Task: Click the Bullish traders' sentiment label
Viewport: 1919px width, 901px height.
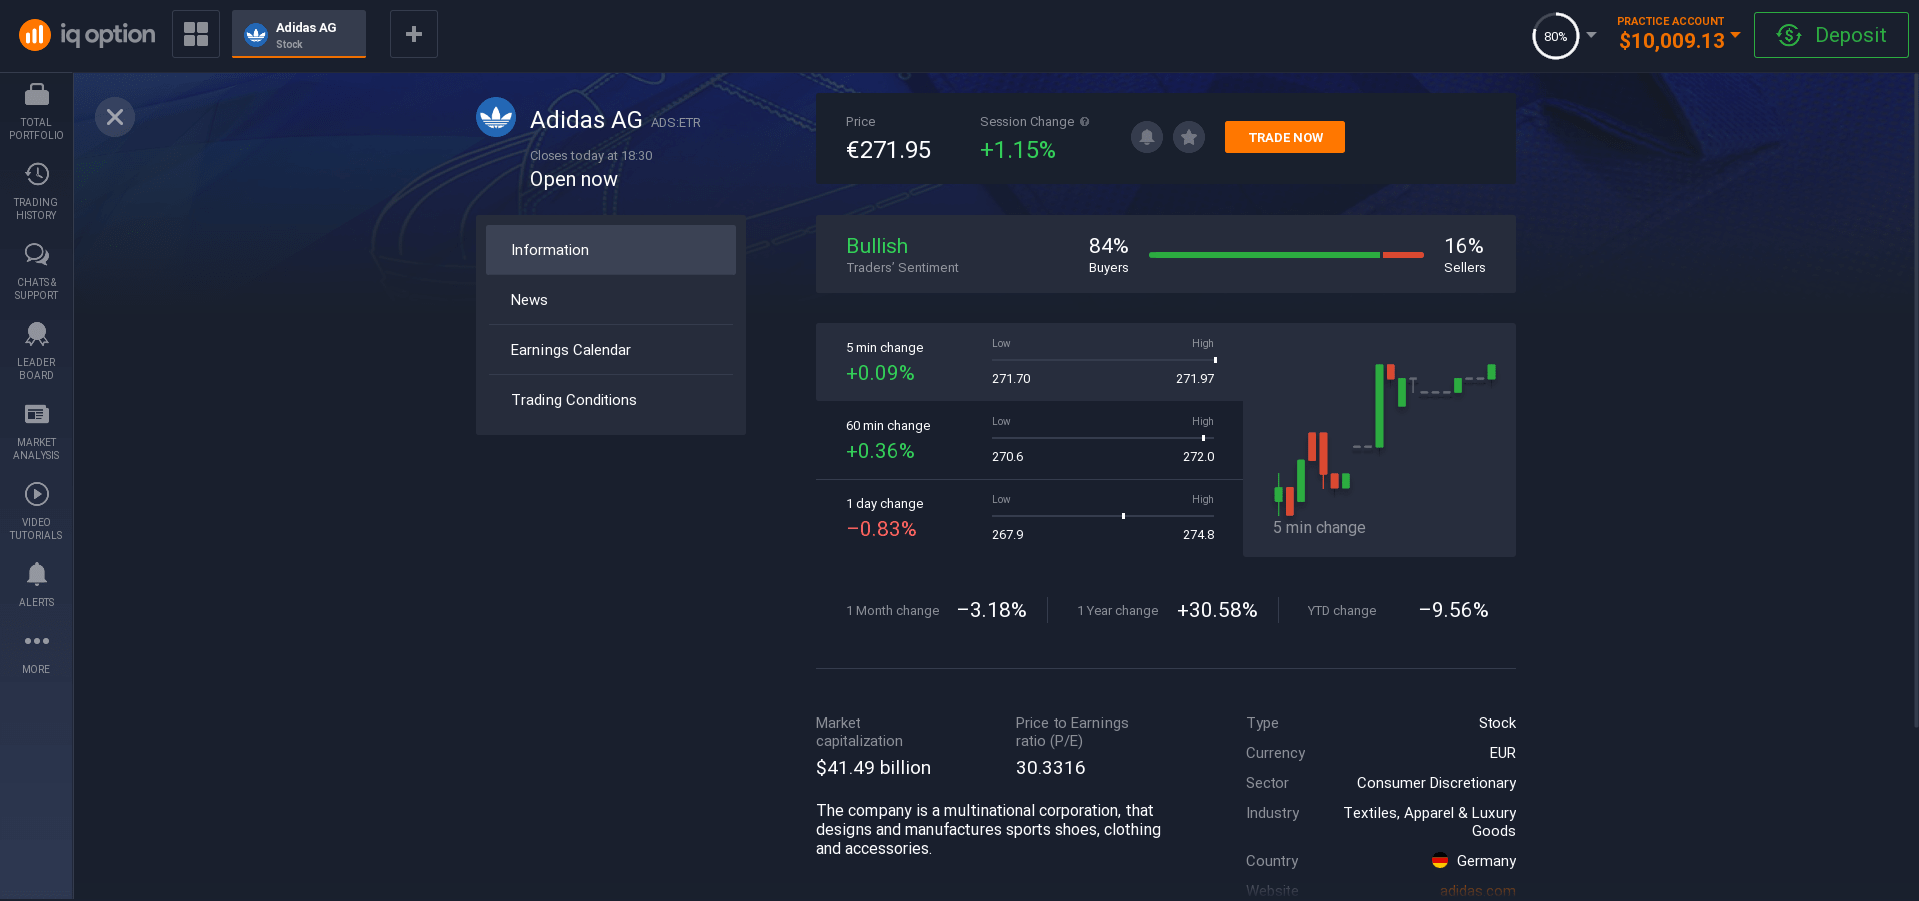Action: (x=877, y=246)
